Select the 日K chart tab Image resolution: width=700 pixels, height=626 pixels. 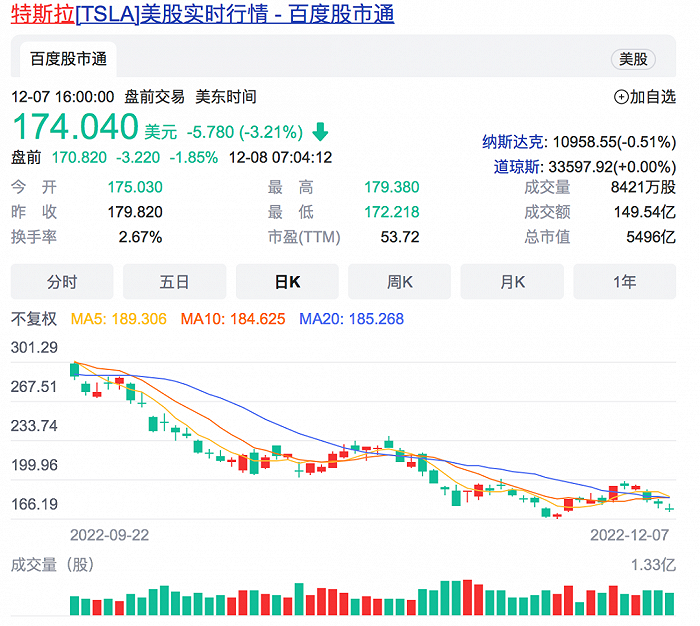[287, 282]
